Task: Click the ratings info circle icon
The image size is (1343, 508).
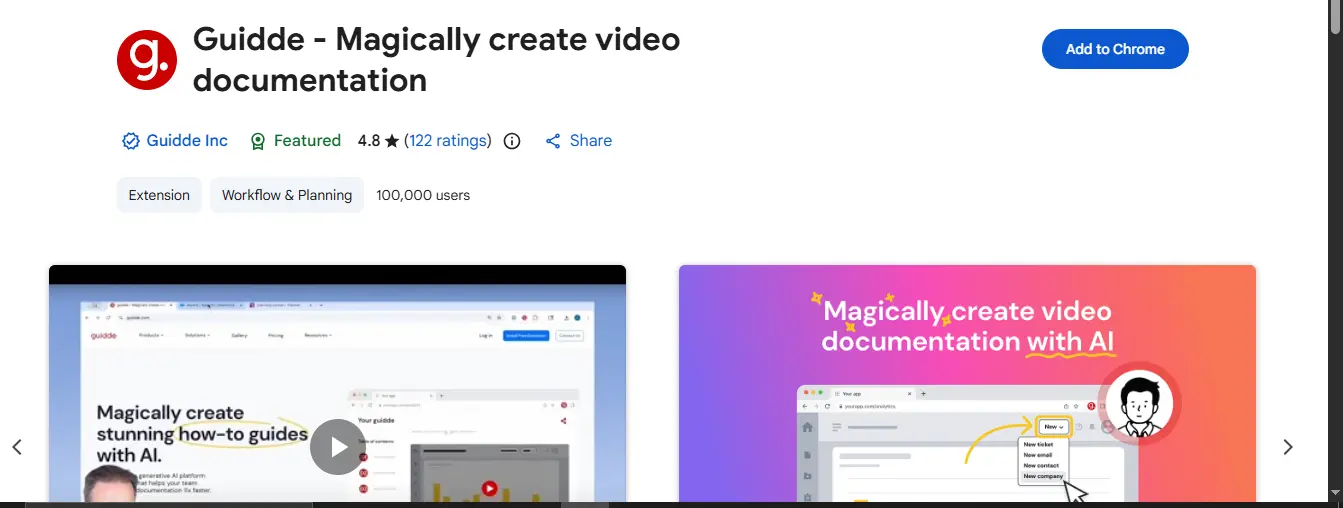Action: coord(512,141)
